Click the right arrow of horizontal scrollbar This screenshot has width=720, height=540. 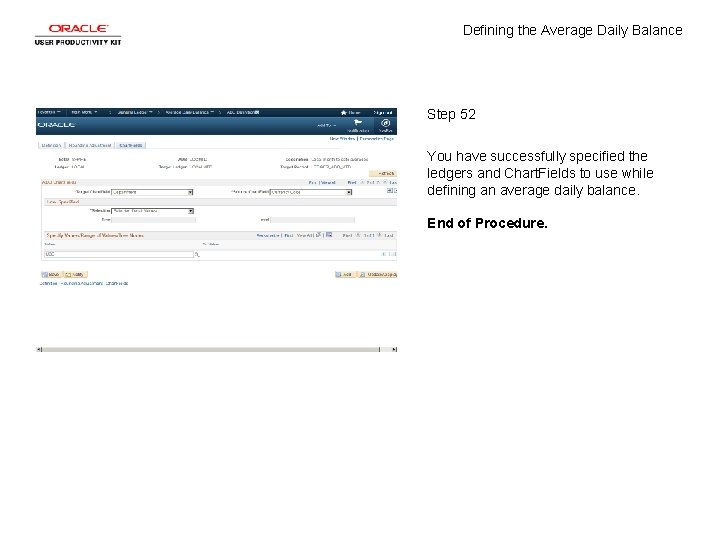coord(394,349)
